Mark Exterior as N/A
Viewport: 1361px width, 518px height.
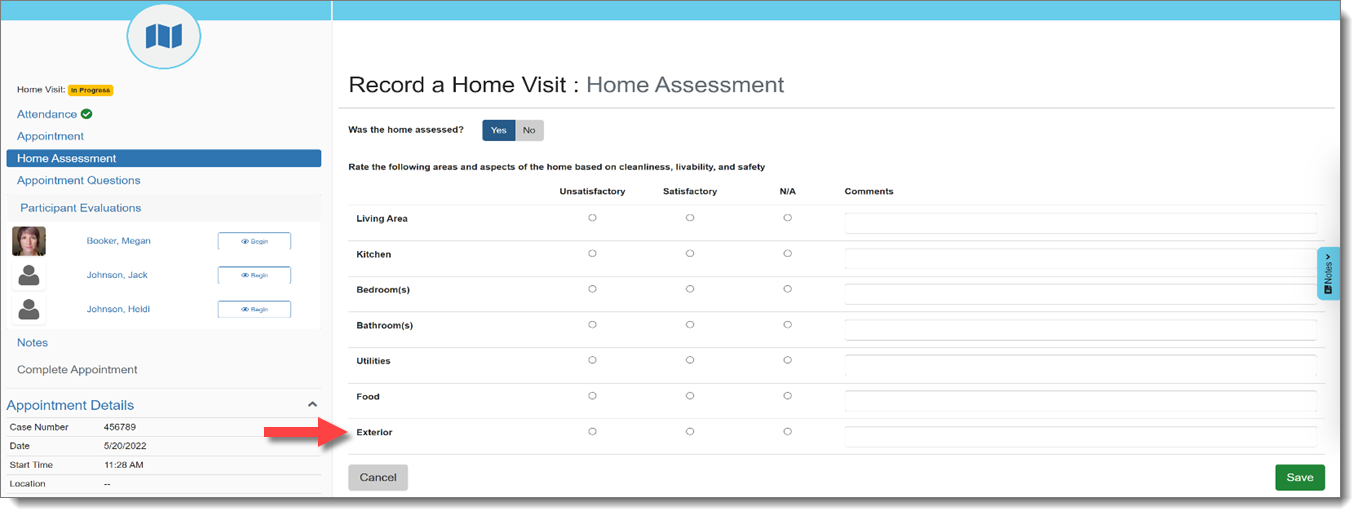(x=787, y=432)
